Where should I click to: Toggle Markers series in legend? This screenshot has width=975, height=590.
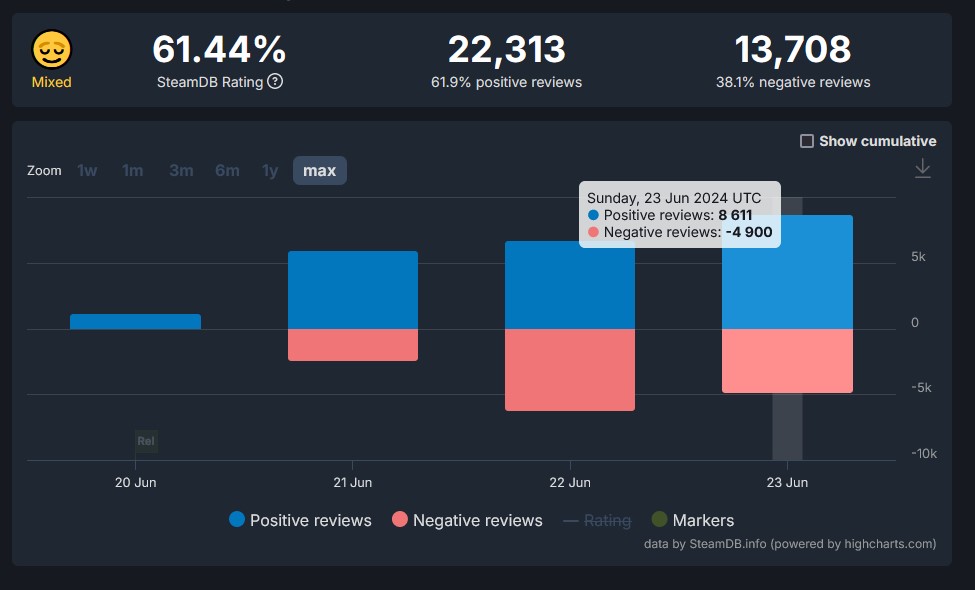point(692,520)
